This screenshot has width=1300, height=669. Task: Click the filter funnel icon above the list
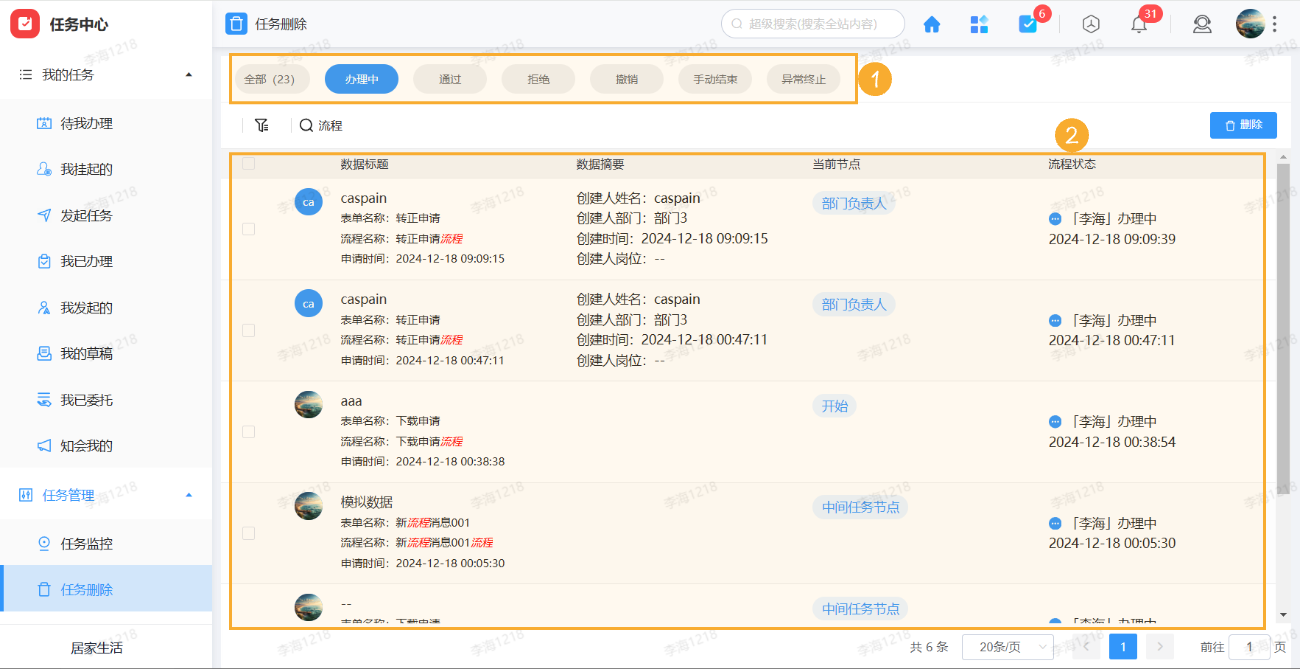(x=262, y=124)
